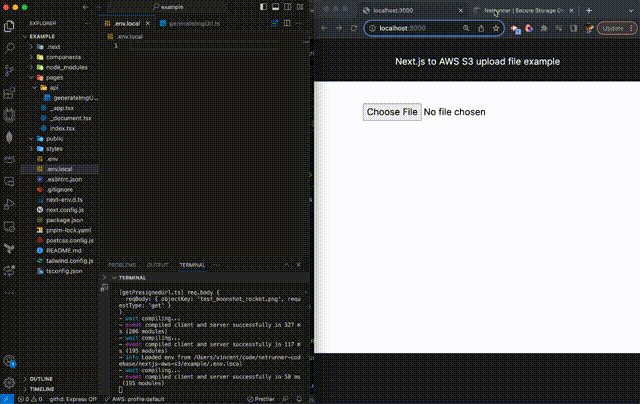Switch to the OUTPUT panel tab
This screenshot has width=640, height=404.
tap(158, 265)
